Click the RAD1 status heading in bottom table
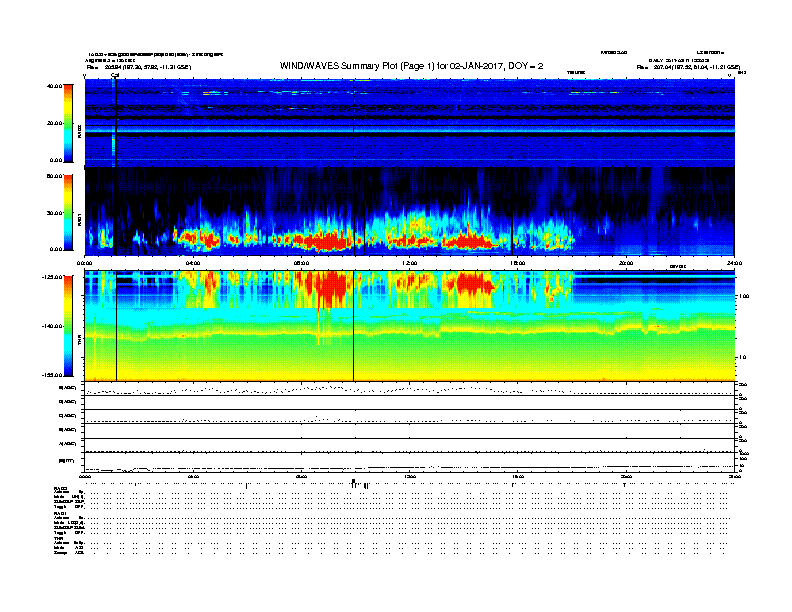Viewport: 792px width, 612px height. pos(60,514)
